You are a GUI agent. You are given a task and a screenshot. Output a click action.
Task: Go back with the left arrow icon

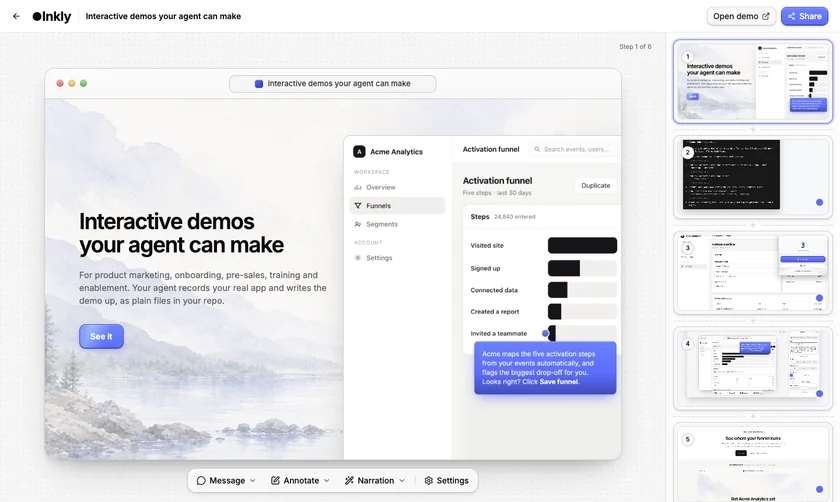click(16, 16)
